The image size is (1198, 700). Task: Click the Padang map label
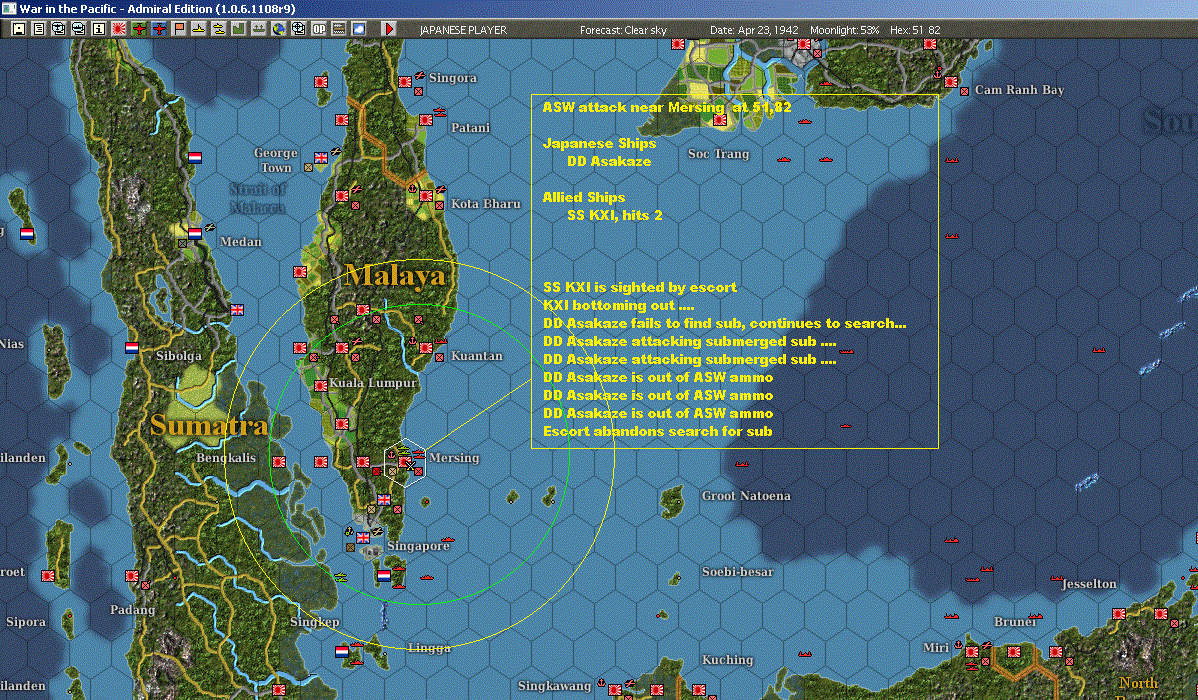(132, 610)
